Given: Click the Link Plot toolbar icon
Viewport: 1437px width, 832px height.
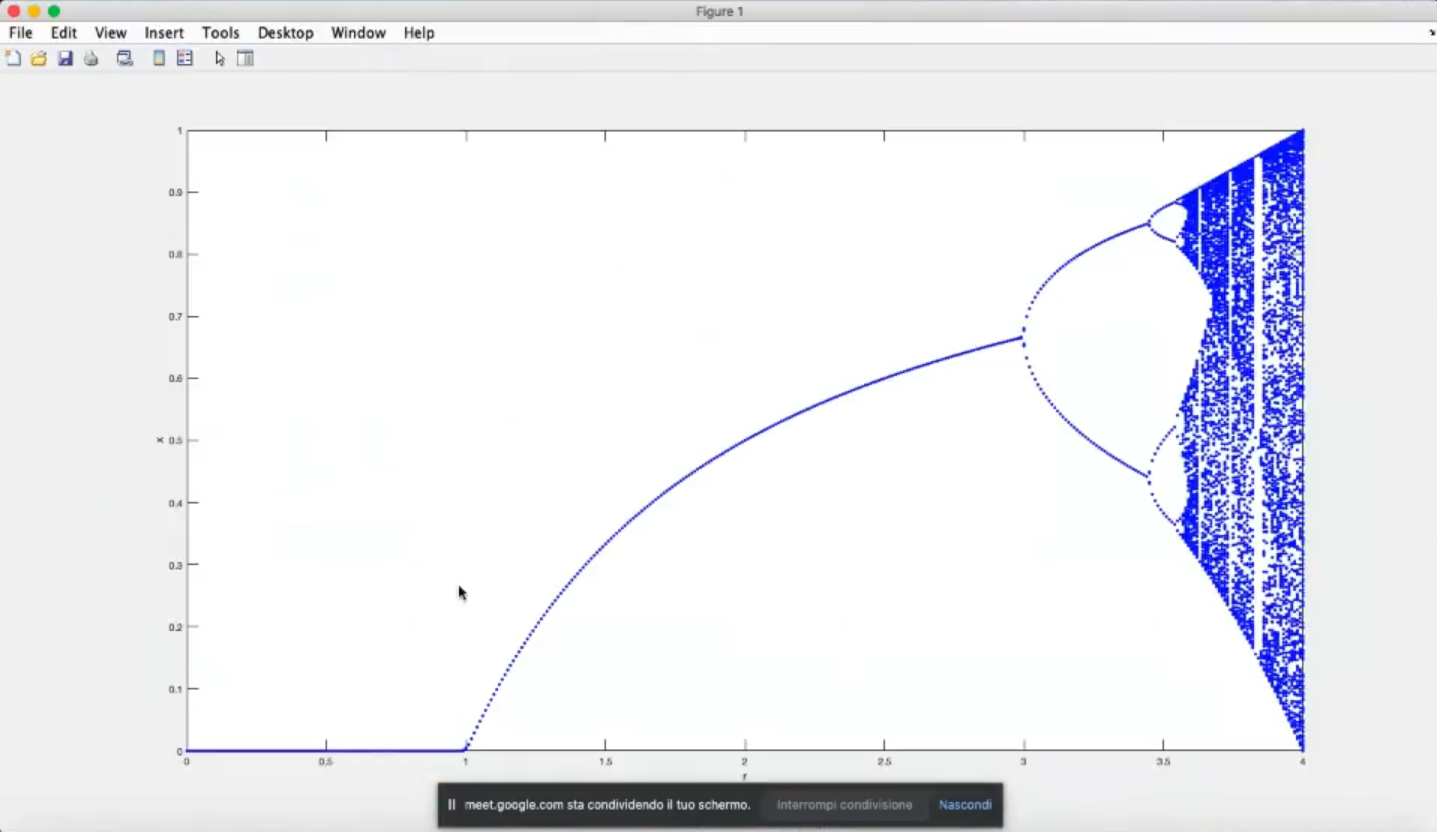Looking at the screenshot, I should [125, 59].
